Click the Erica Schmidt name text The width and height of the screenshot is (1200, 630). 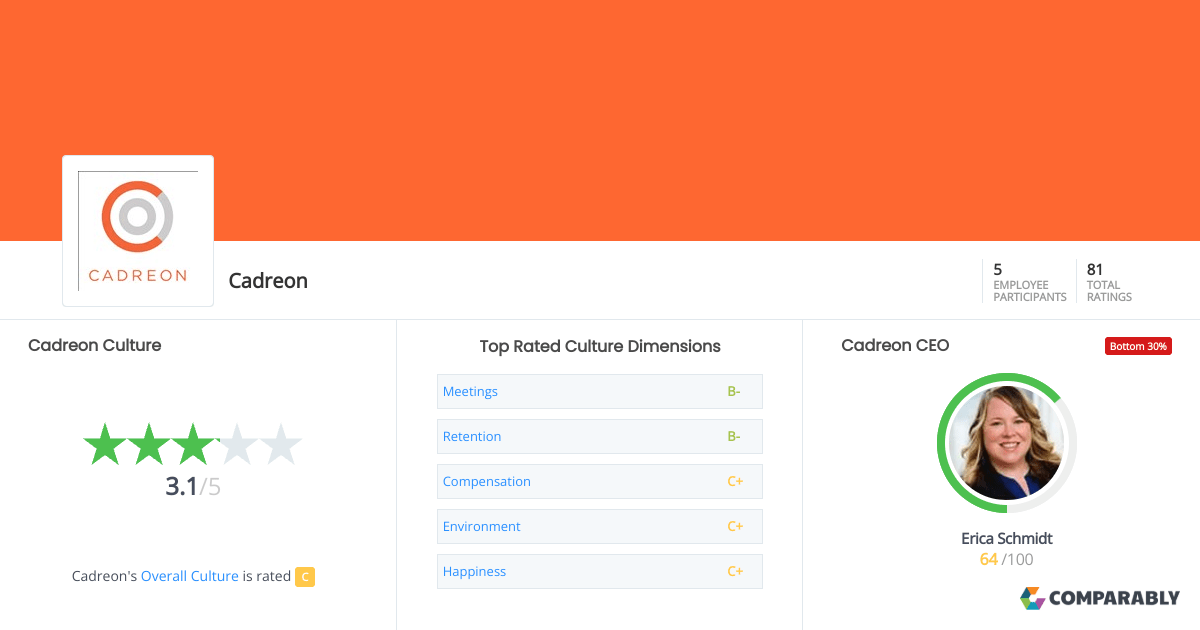coord(1007,538)
